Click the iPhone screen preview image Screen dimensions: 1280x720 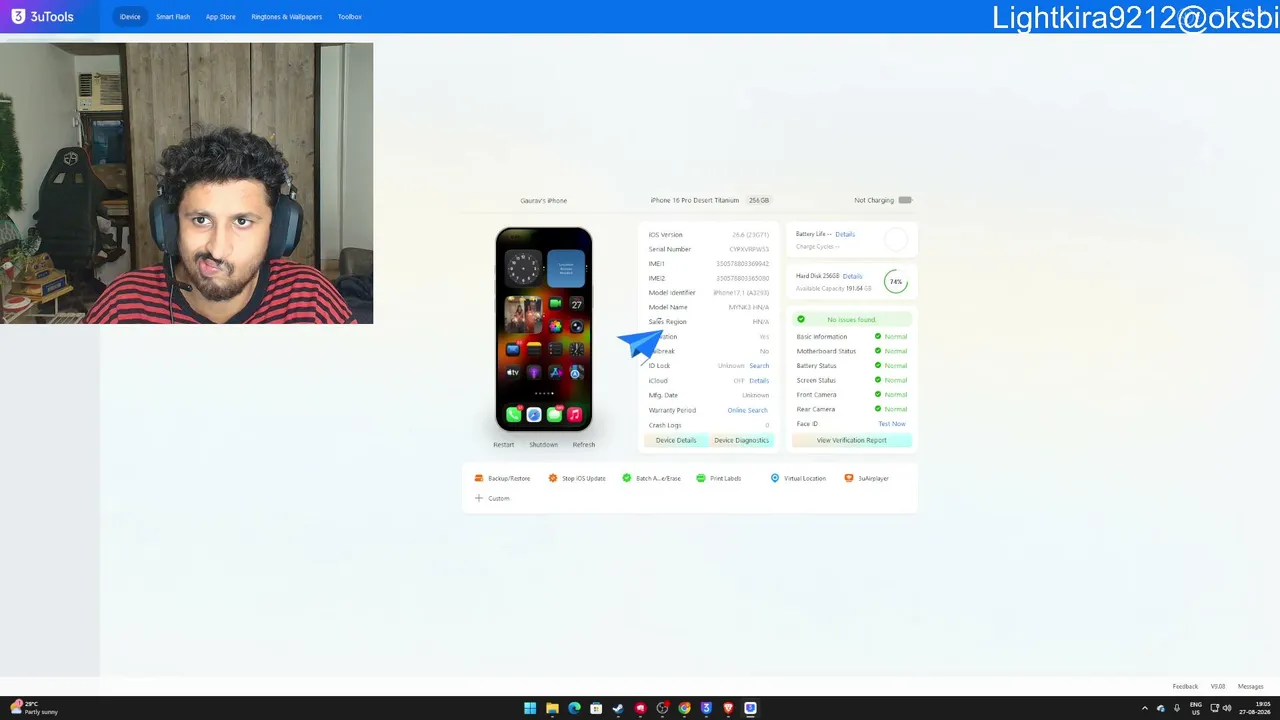(x=544, y=330)
